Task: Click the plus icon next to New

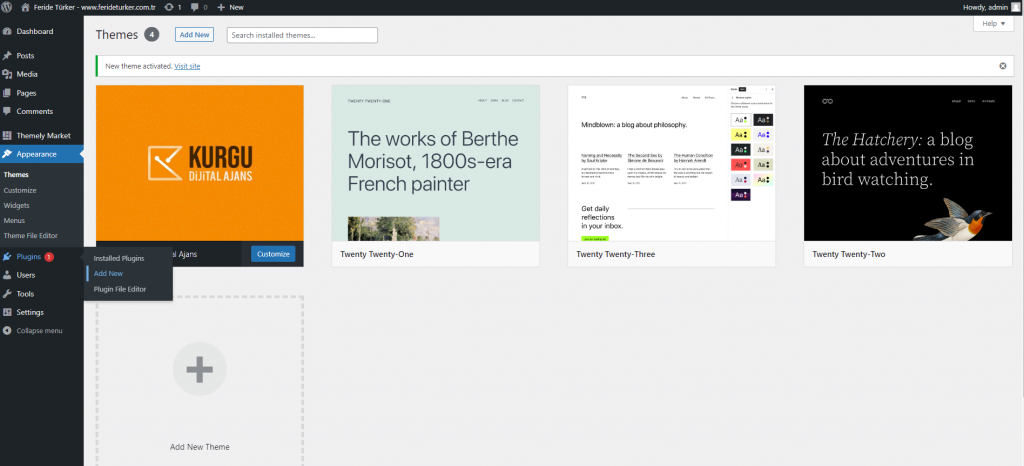Action: click(x=221, y=7)
